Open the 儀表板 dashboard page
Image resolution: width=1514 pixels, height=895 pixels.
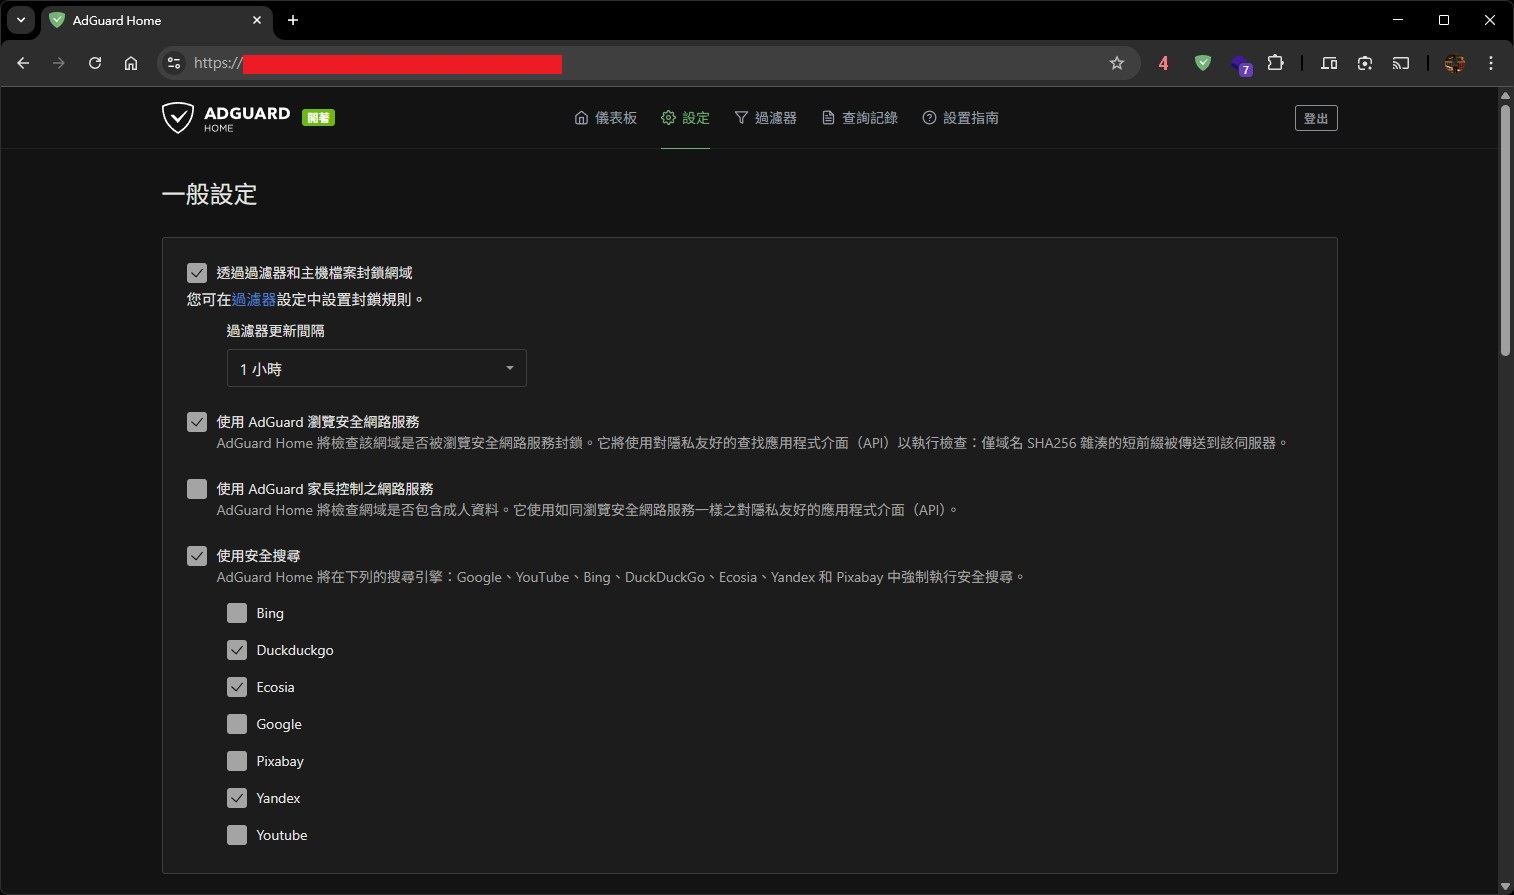605,117
